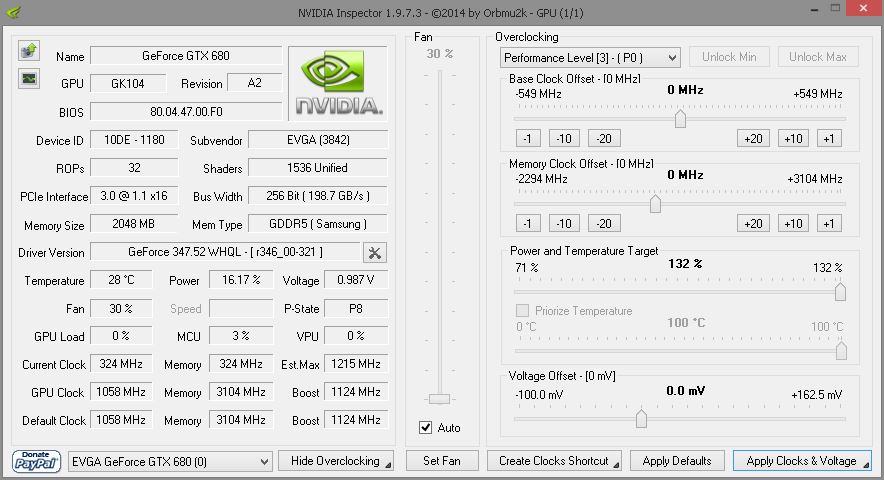Screen dimensions: 884x480
Task: Click Base Clock Offset -1 button
Action: 528,139
